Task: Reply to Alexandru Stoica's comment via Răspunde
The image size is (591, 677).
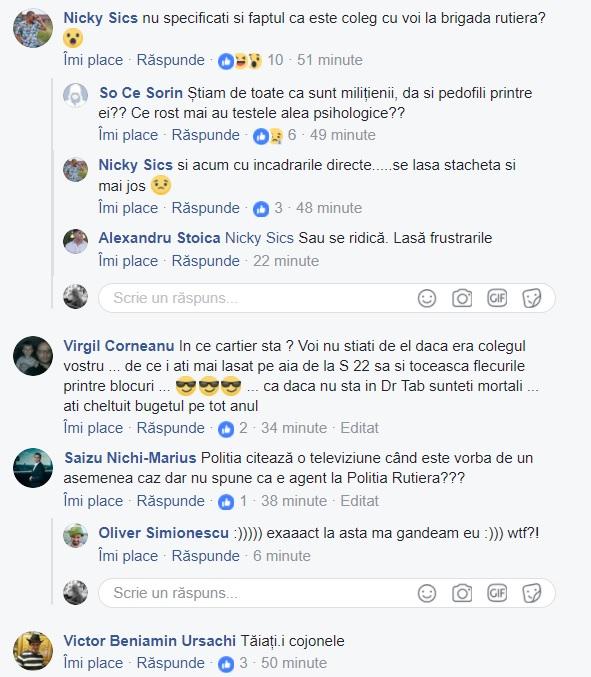Action: (x=205, y=261)
